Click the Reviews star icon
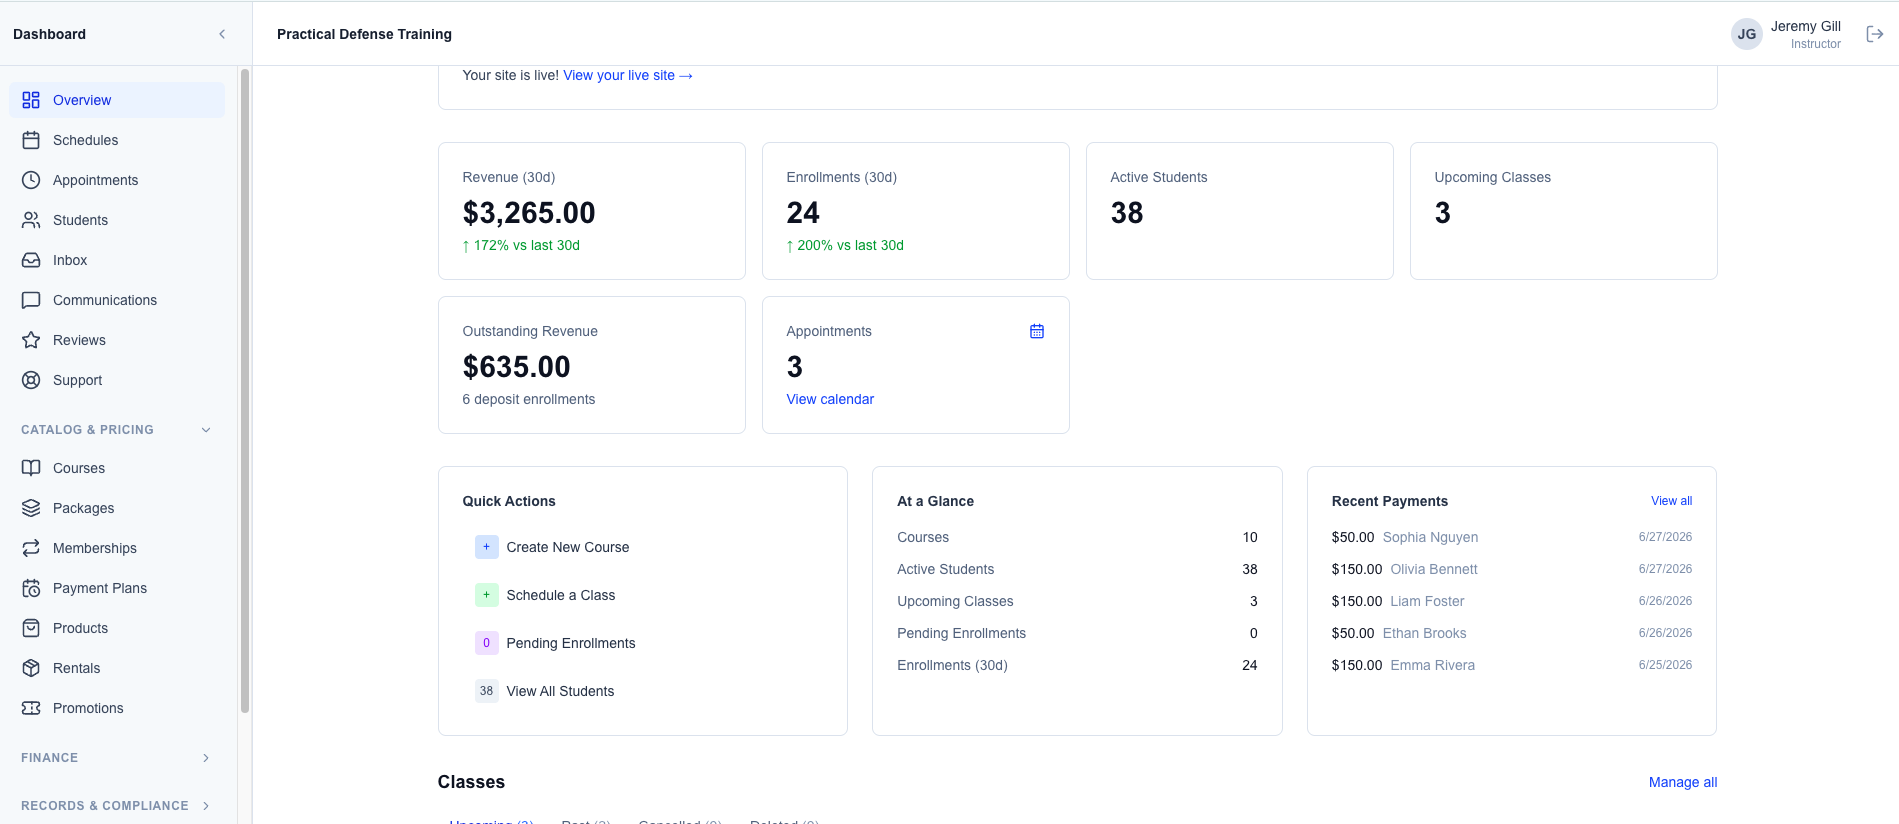The height and width of the screenshot is (824, 1899). (31, 340)
